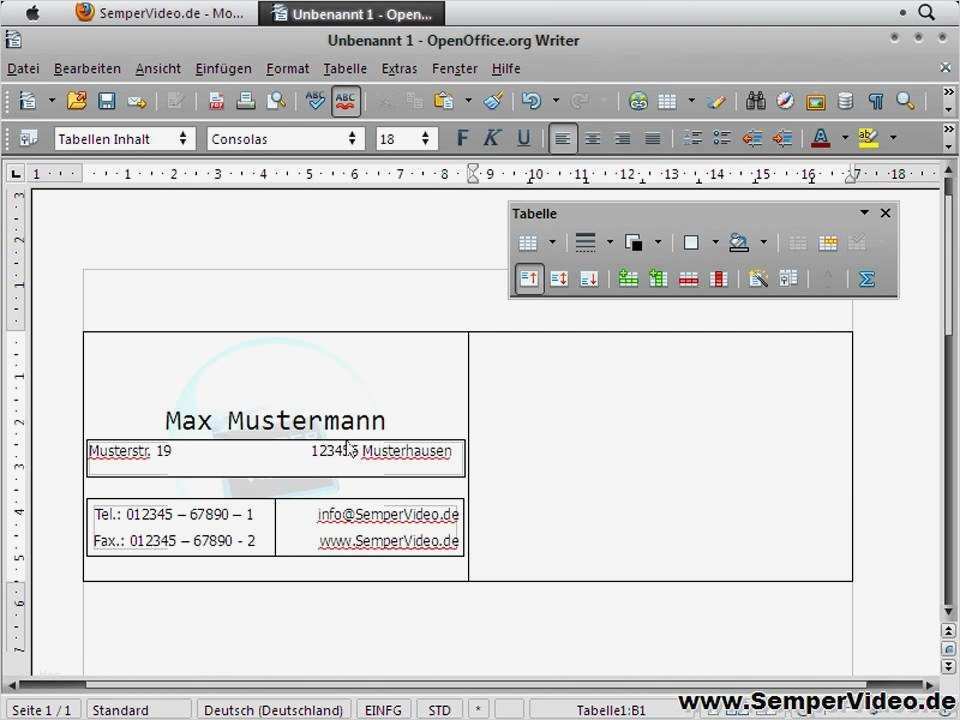Screen dimensions: 960x720
Task: Select the Format Paintbrush tool
Action: point(493,100)
